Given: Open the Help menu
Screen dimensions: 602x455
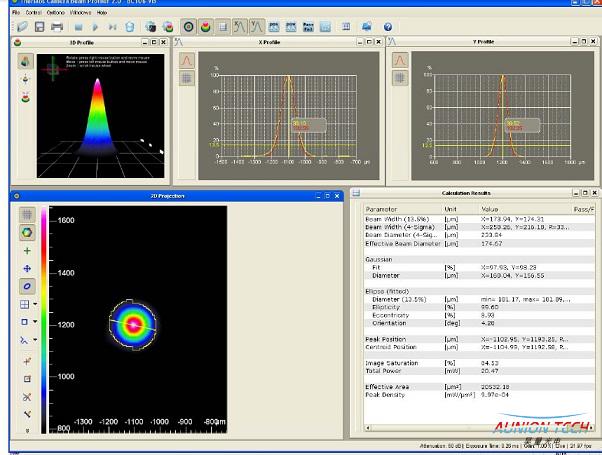Looking at the screenshot, I should tap(102, 13).
